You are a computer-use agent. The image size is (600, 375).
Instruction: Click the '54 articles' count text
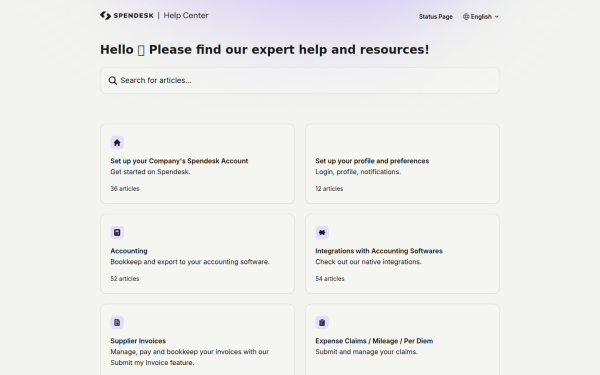330,279
